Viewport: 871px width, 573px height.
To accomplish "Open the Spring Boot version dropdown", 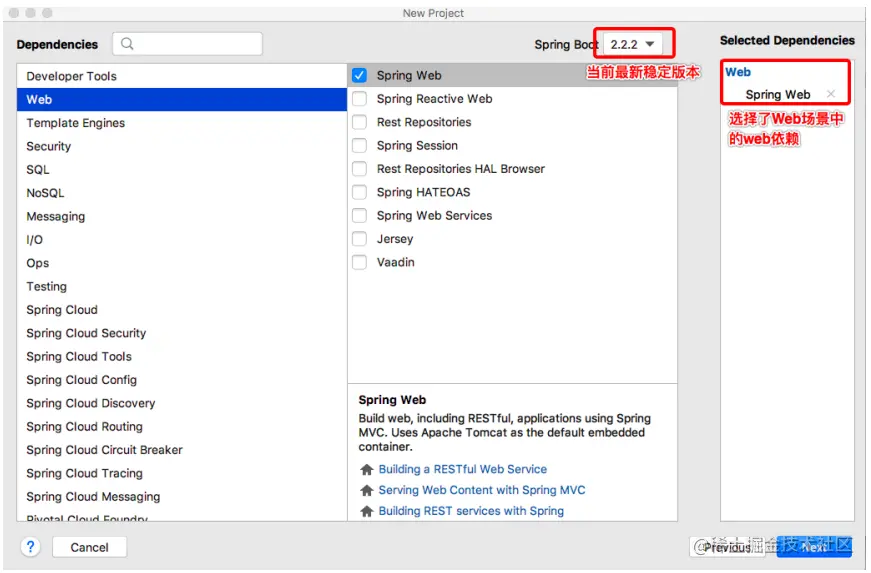I will [x=633, y=44].
